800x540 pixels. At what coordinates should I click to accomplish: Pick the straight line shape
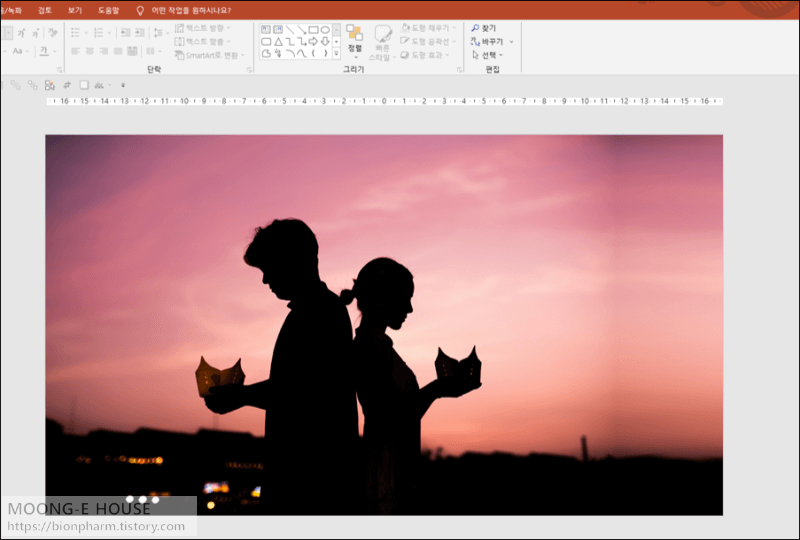coord(290,30)
